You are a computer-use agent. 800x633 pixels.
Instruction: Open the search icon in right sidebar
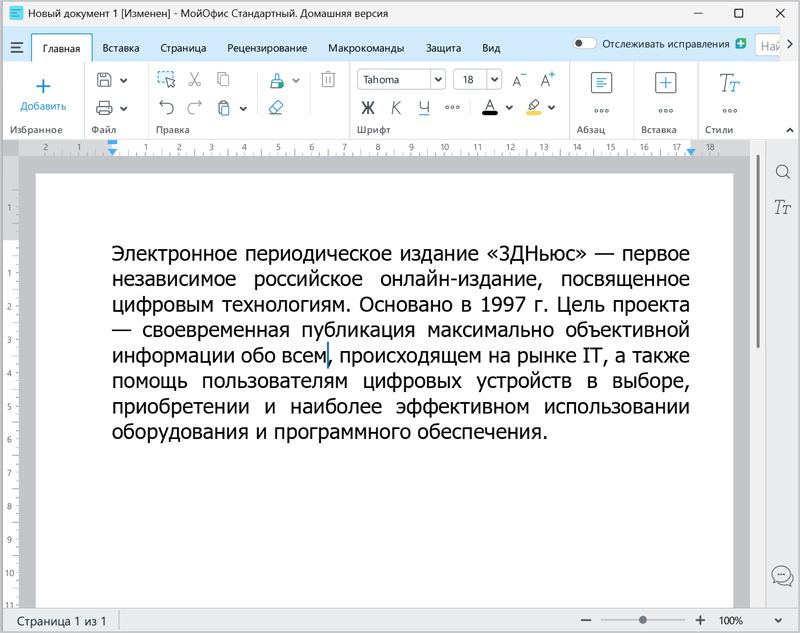782,172
